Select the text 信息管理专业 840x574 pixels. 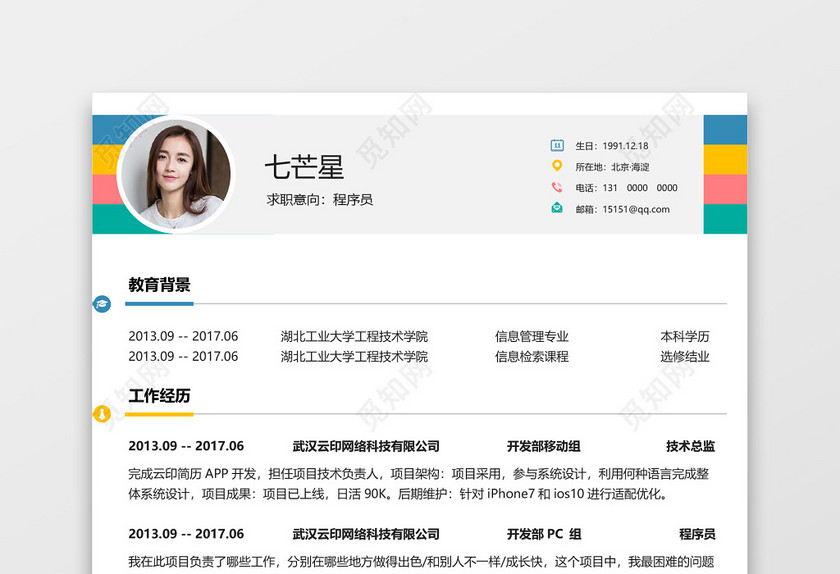click(x=531, y=336)
